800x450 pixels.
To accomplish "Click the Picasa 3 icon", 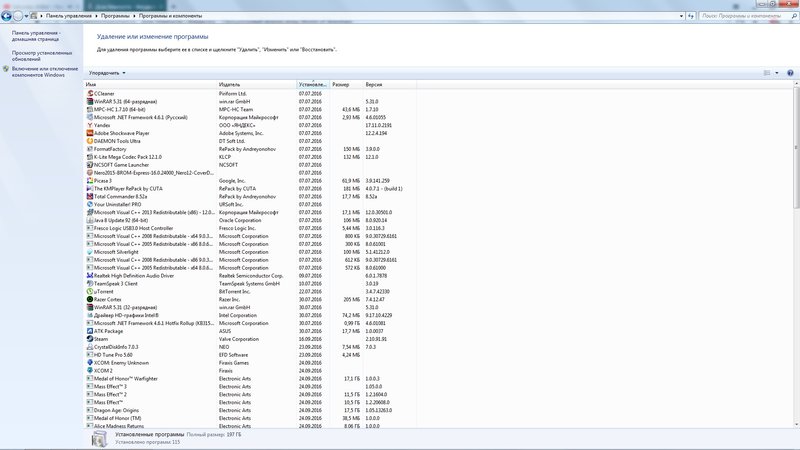I will point(90,181).
